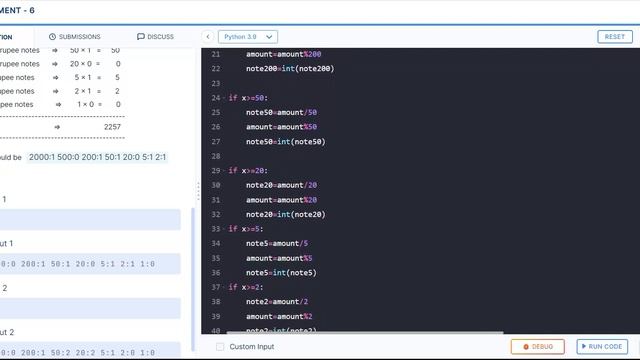
Task: Click code line 'note2=amount/2'
Action: coord(277,302)
